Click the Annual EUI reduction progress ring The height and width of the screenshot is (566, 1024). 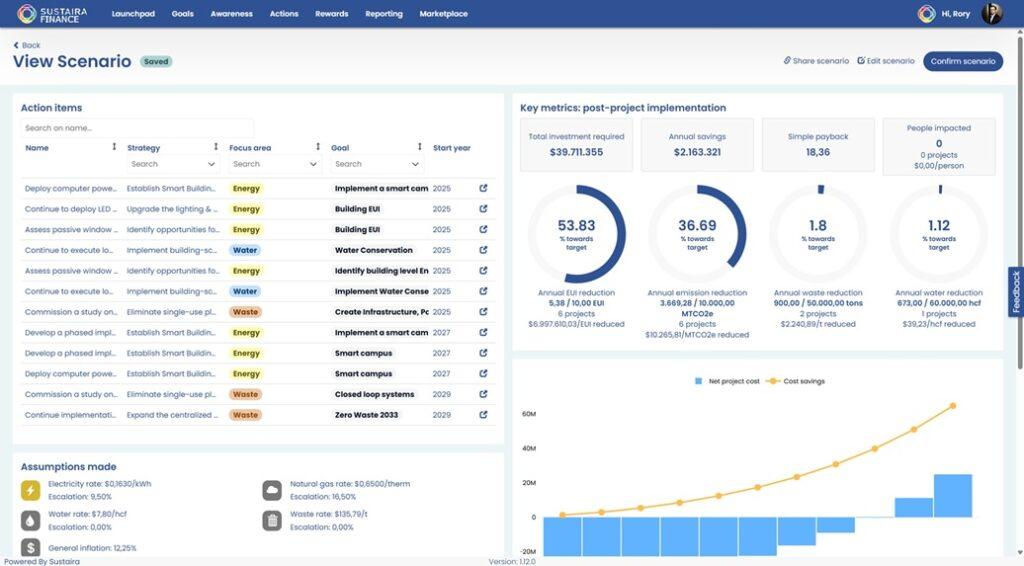click(576, 235)
